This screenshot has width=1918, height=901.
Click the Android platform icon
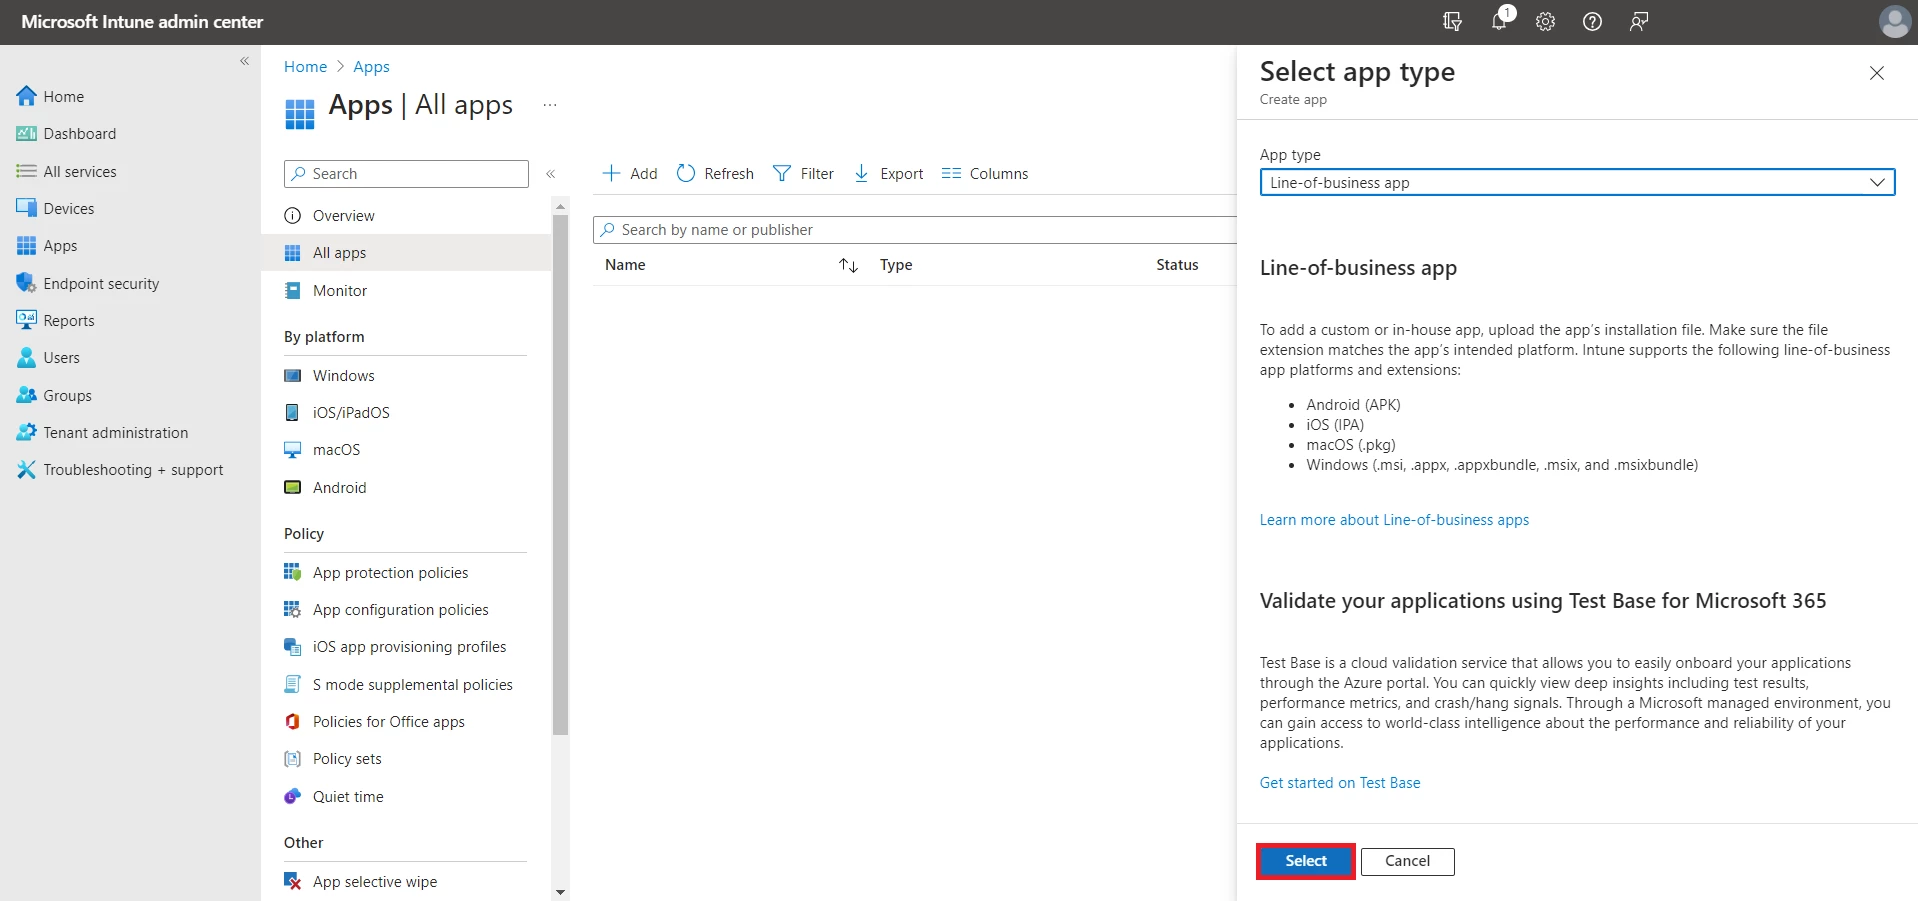tap(293, 487)
